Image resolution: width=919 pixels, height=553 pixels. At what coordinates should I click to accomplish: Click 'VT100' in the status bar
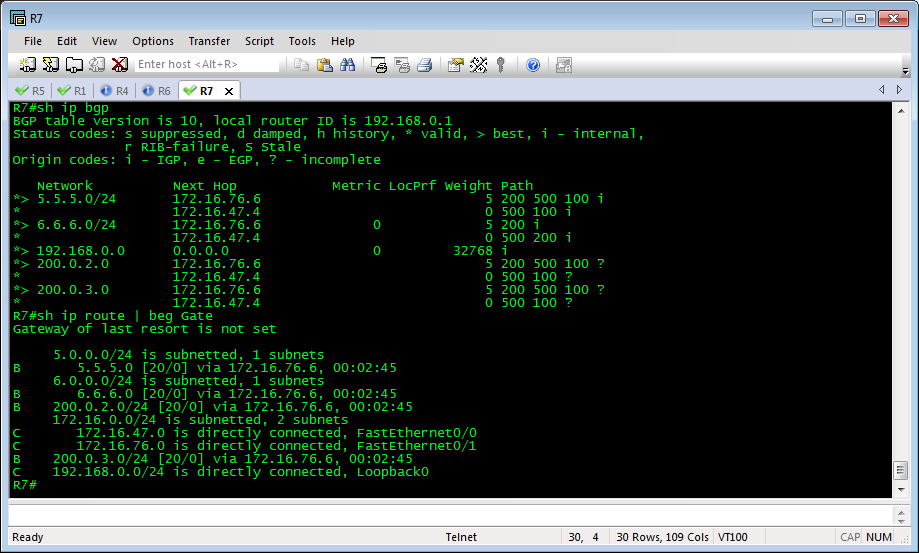[733, 537]
